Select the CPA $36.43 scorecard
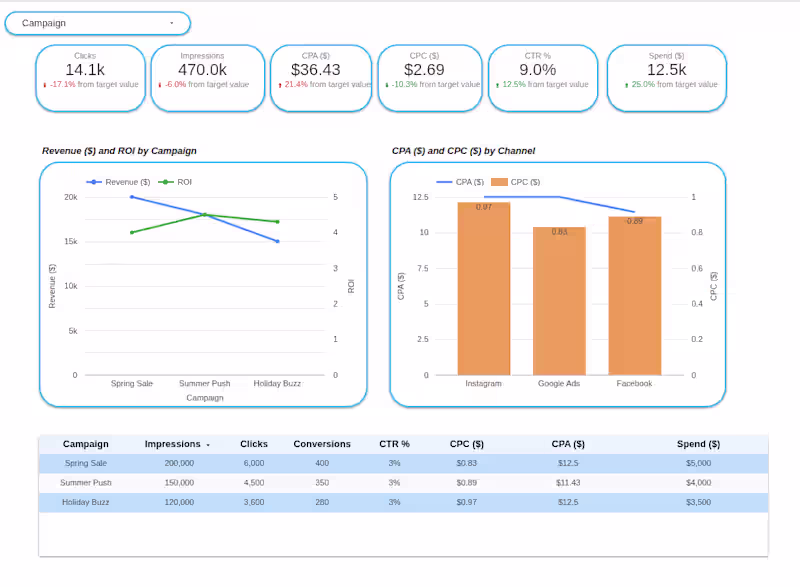800x587 pixels. click(321, 78)
